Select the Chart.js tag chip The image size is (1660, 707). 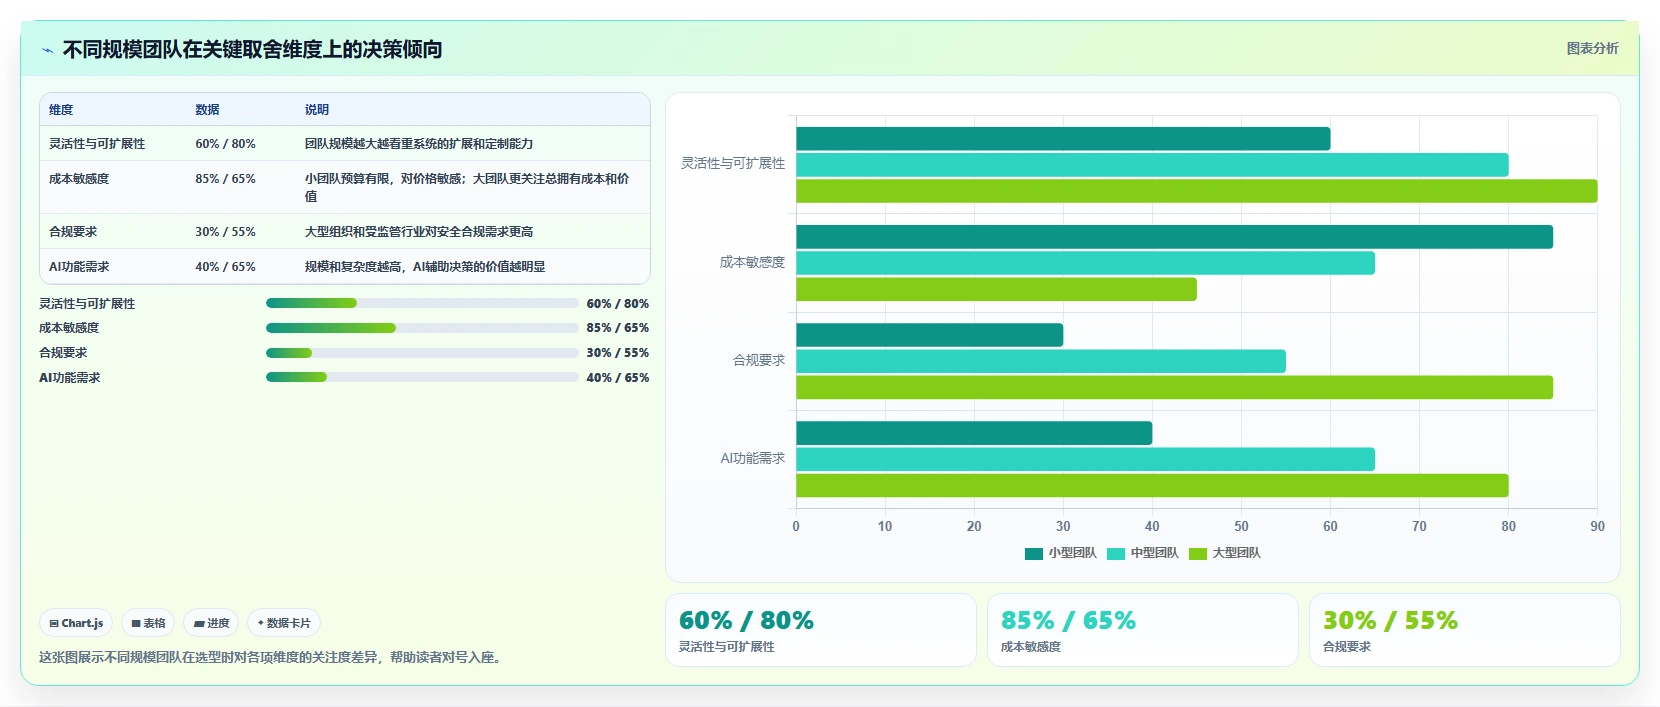coord(76,623)
